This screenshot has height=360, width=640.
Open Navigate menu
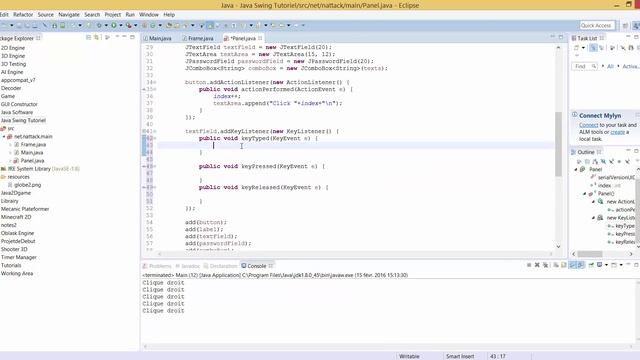(x=69, y=14)
